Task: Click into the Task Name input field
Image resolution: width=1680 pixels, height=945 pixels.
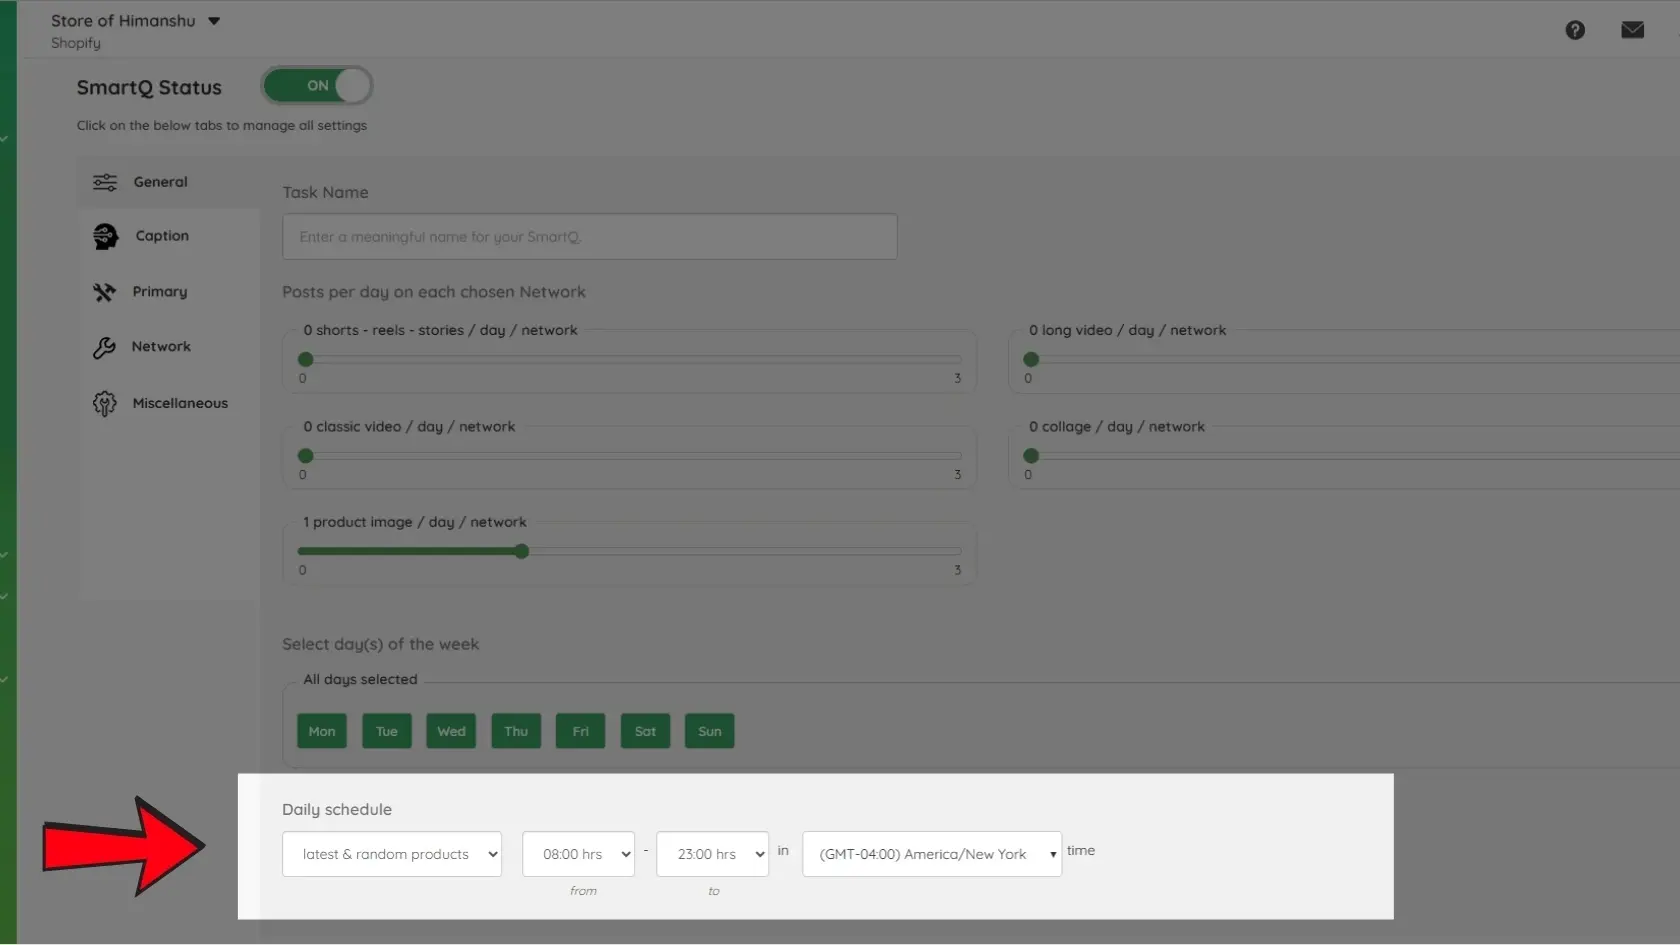Action: coord(590,237)
